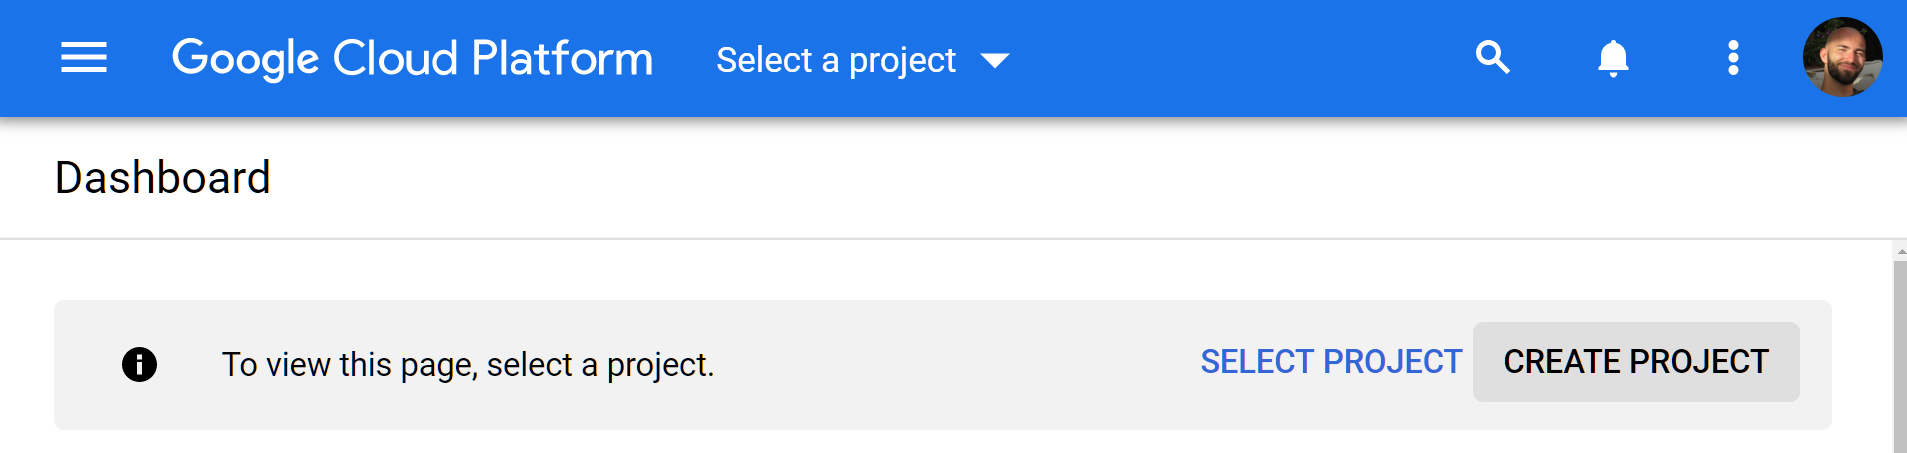
Task: Open the three-dot more options menu
Action: (x=1733, y=58)
